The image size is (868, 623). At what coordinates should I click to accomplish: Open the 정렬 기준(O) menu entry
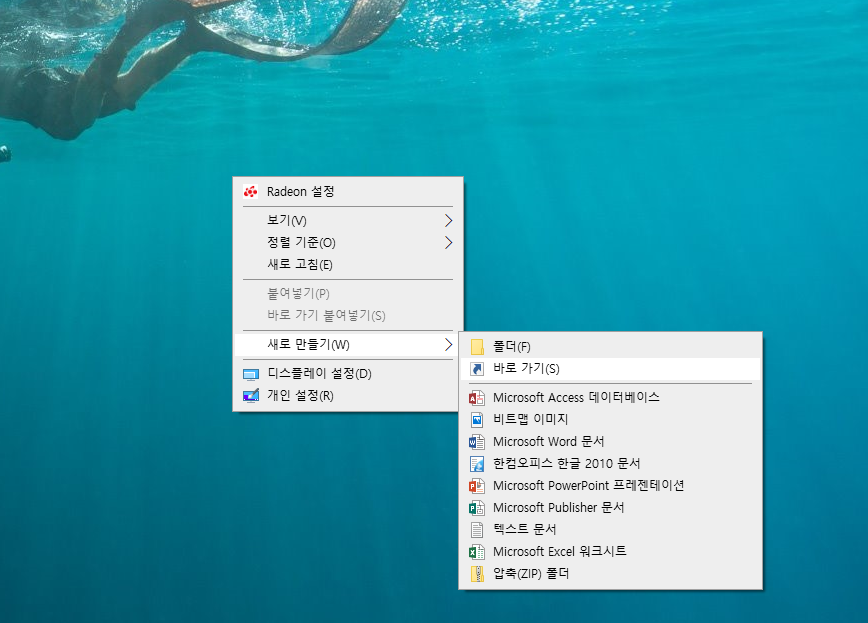pyautogui.click(x=348, y=243)
